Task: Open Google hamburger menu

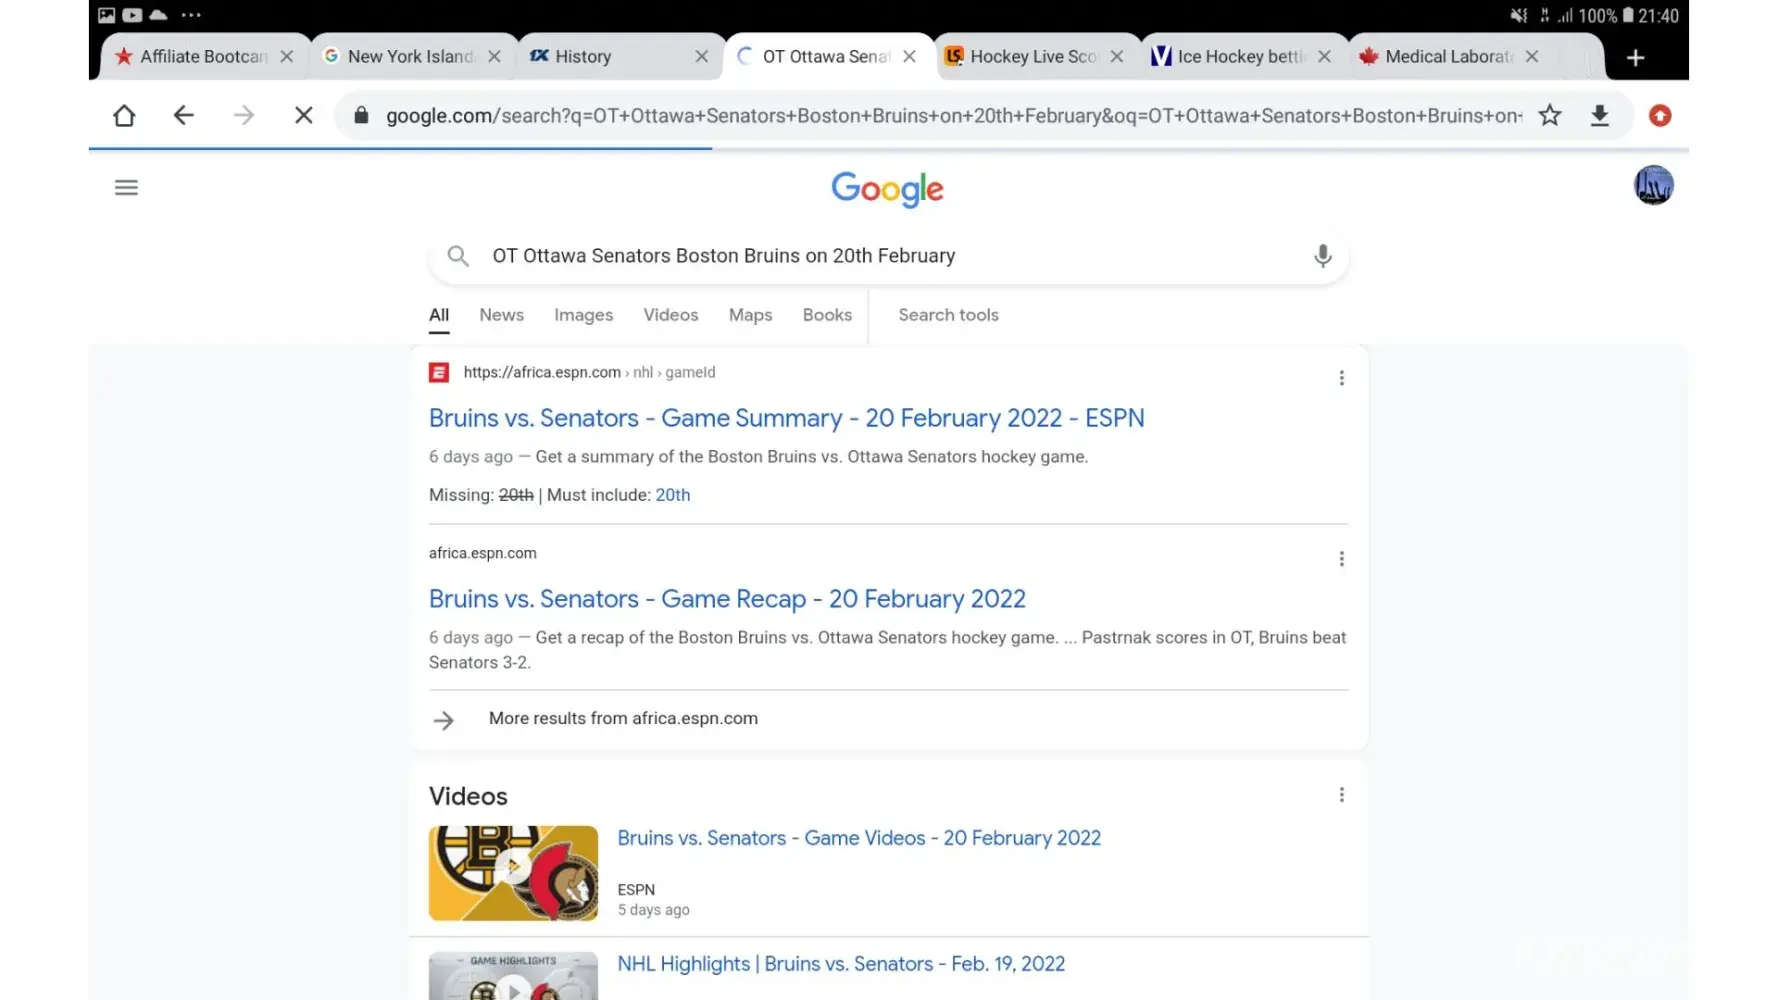Action: coord(126,187)
